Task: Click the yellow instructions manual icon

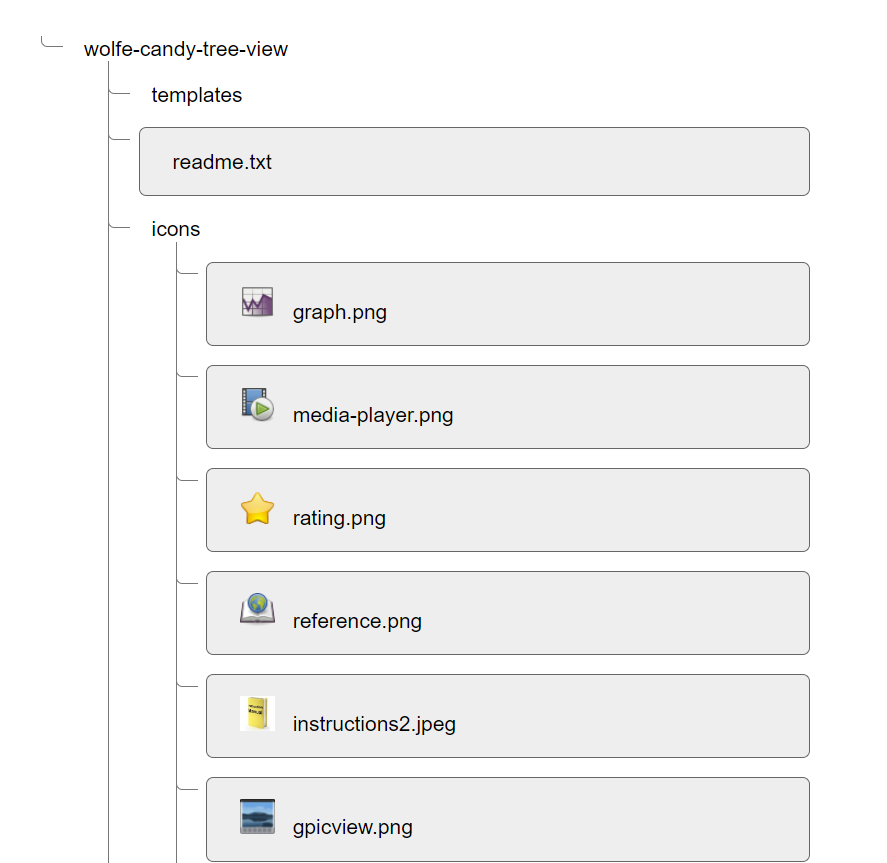Action: [x=257, y=713]
